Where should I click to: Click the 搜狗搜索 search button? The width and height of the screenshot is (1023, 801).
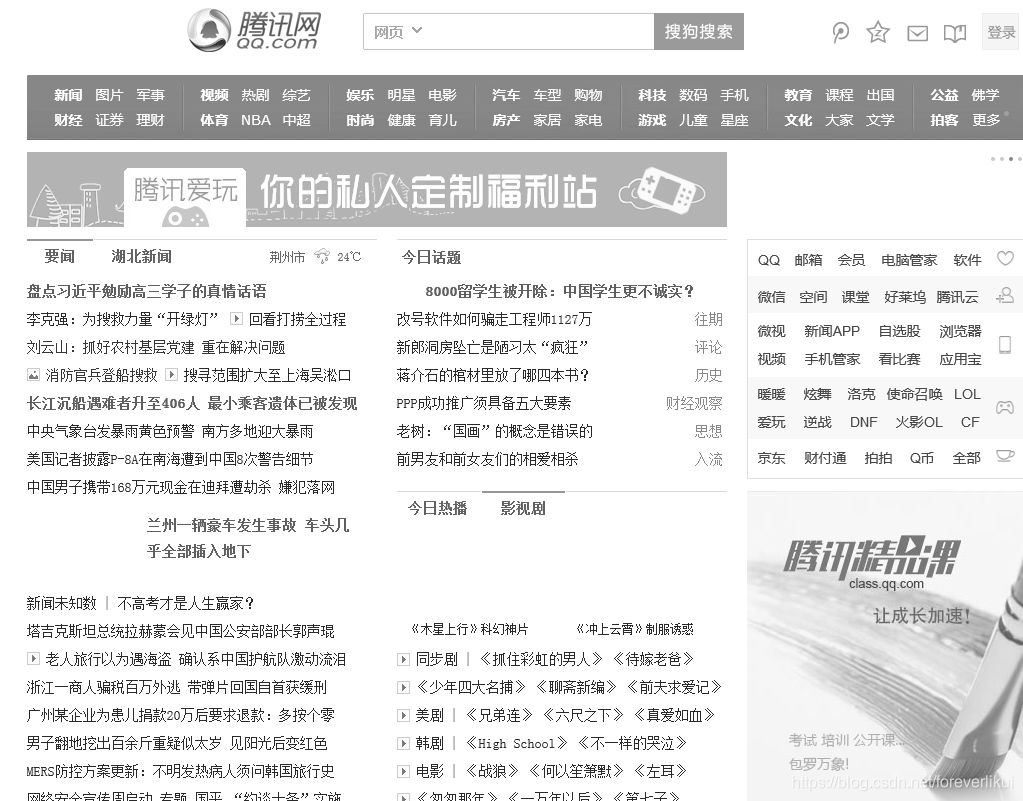tap(699, 31)
